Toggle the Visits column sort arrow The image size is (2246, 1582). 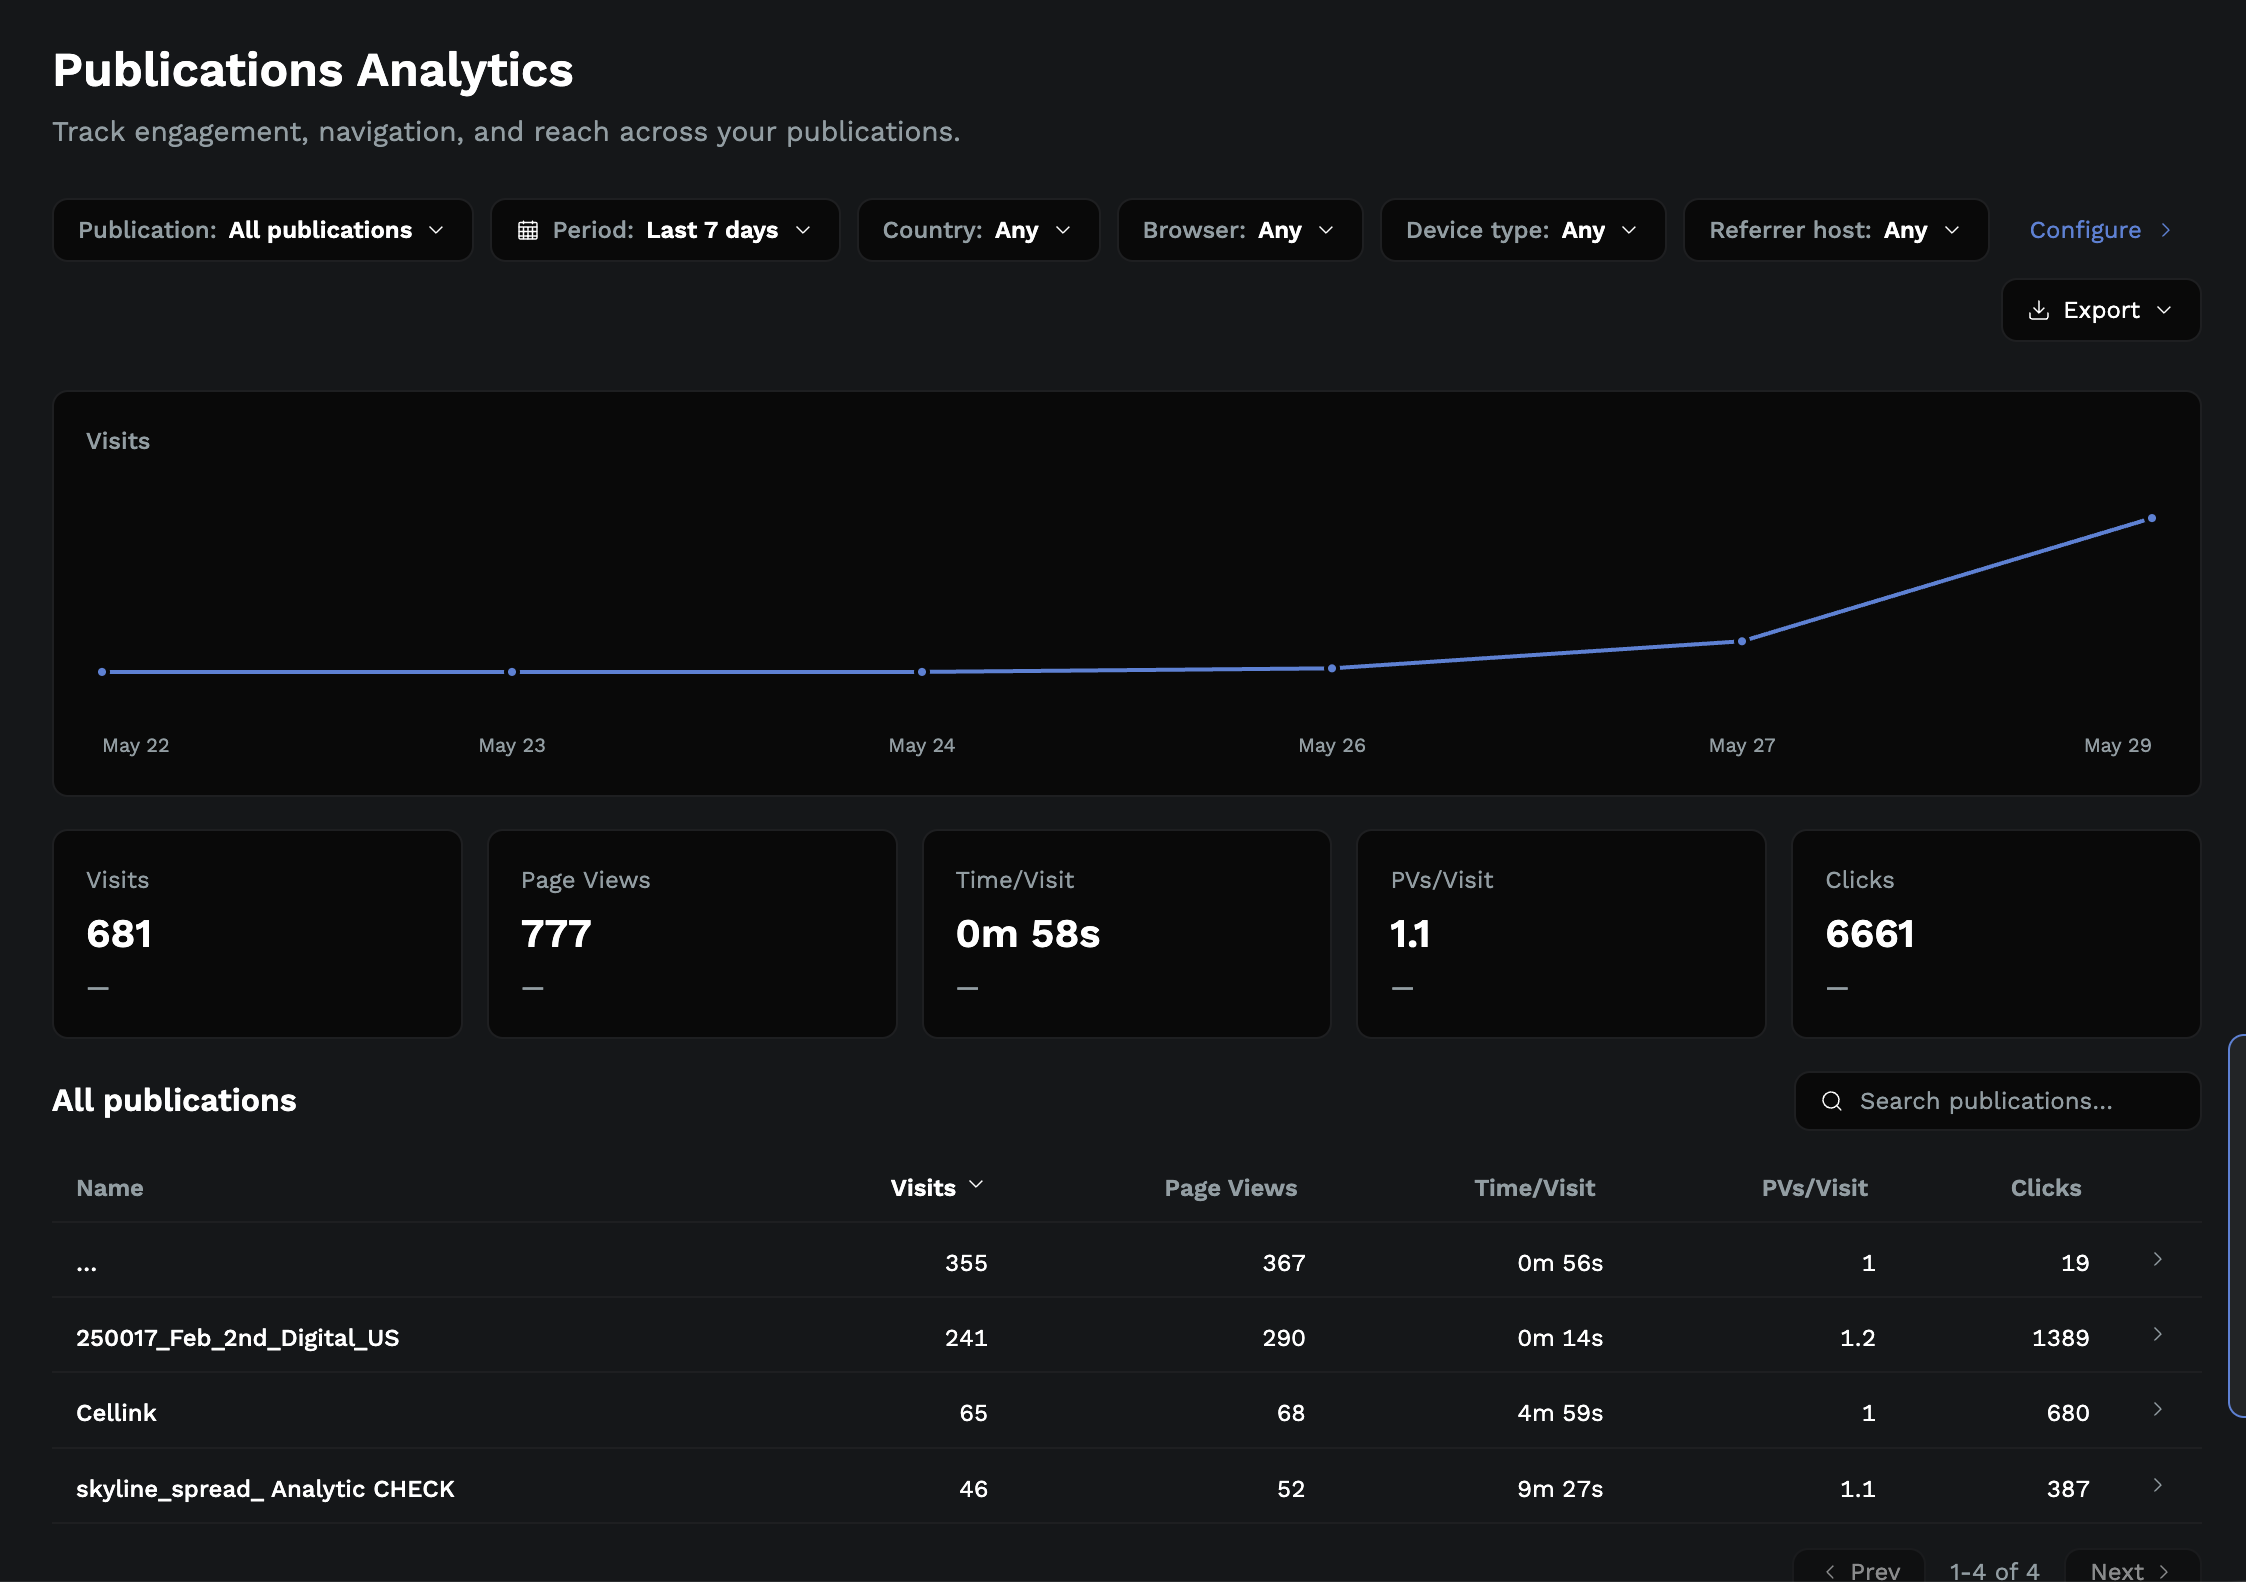click(976, 1186)
